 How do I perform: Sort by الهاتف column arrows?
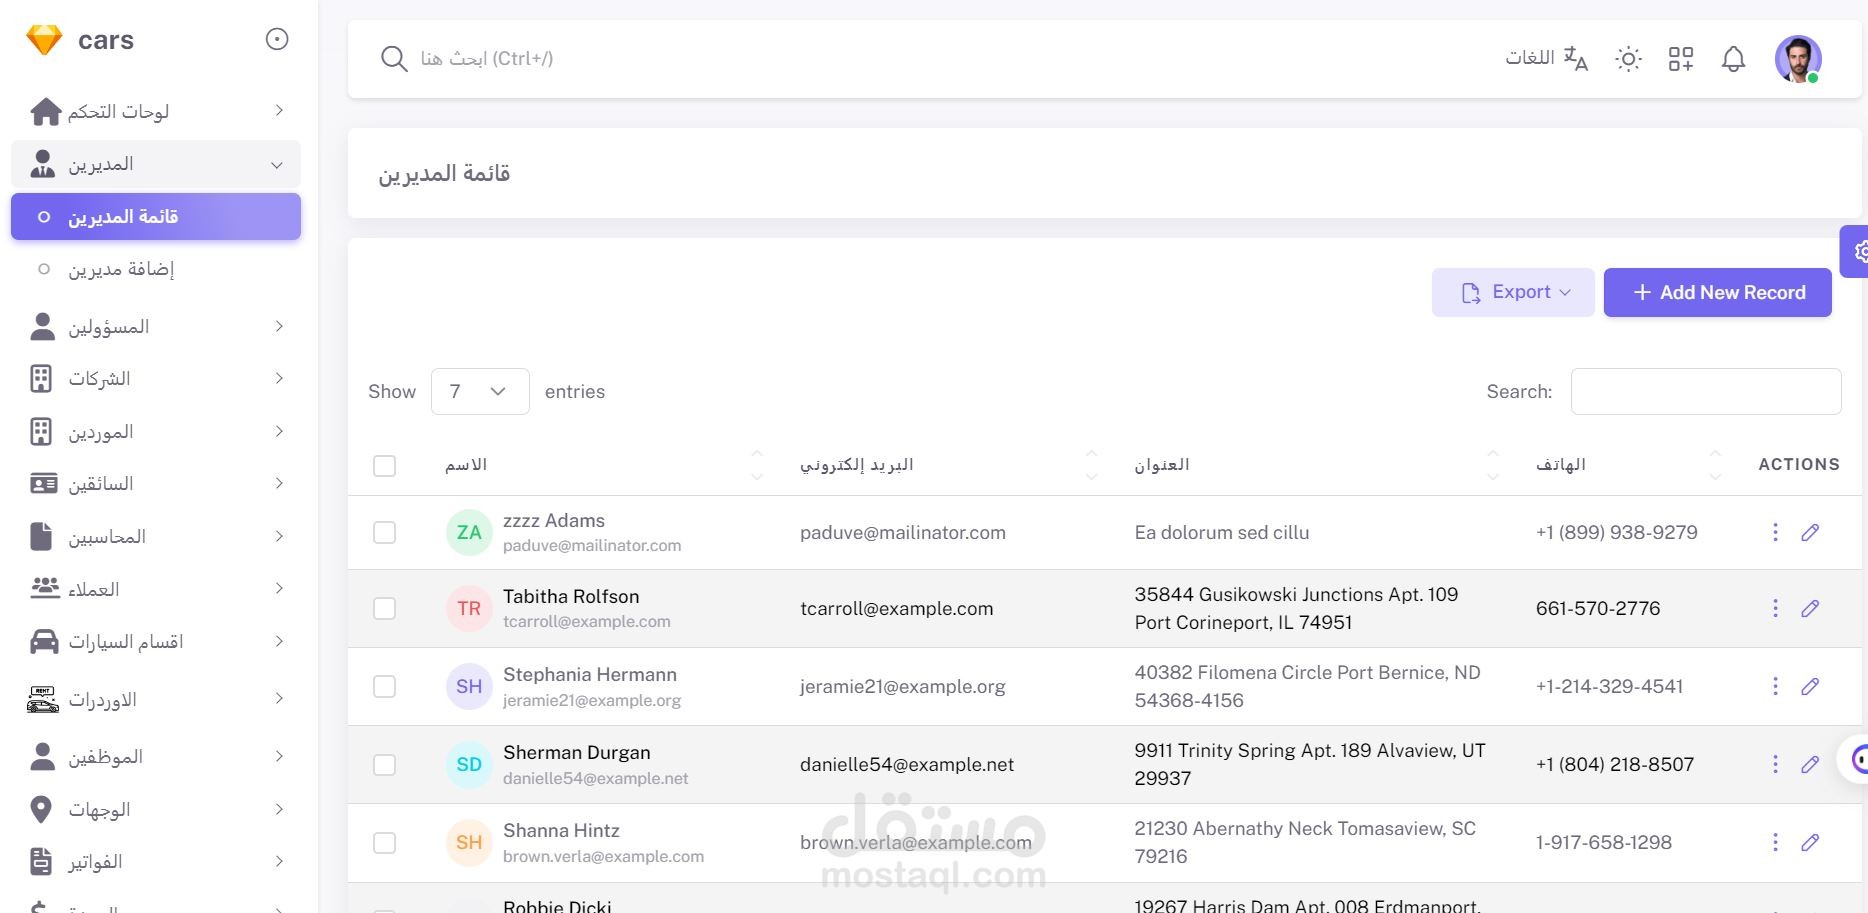point(1715,465)
